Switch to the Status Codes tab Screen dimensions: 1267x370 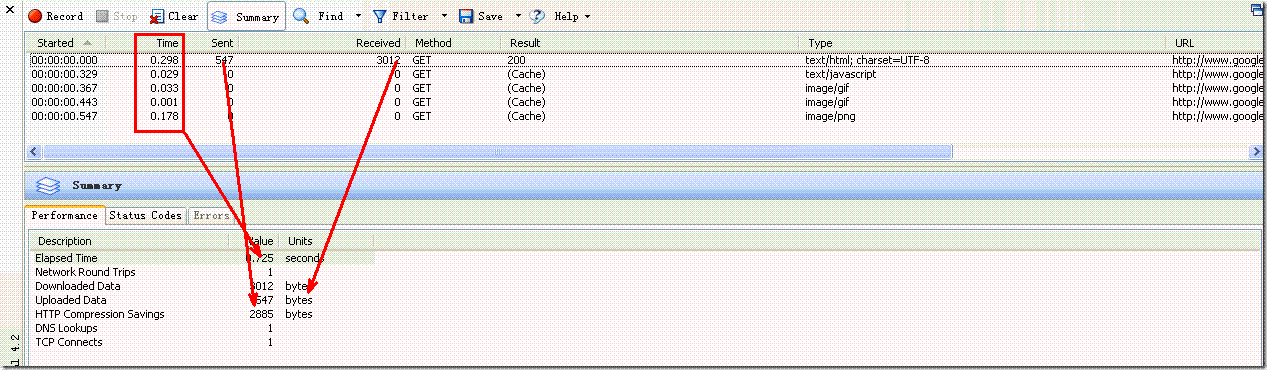[x=146, y=215]
